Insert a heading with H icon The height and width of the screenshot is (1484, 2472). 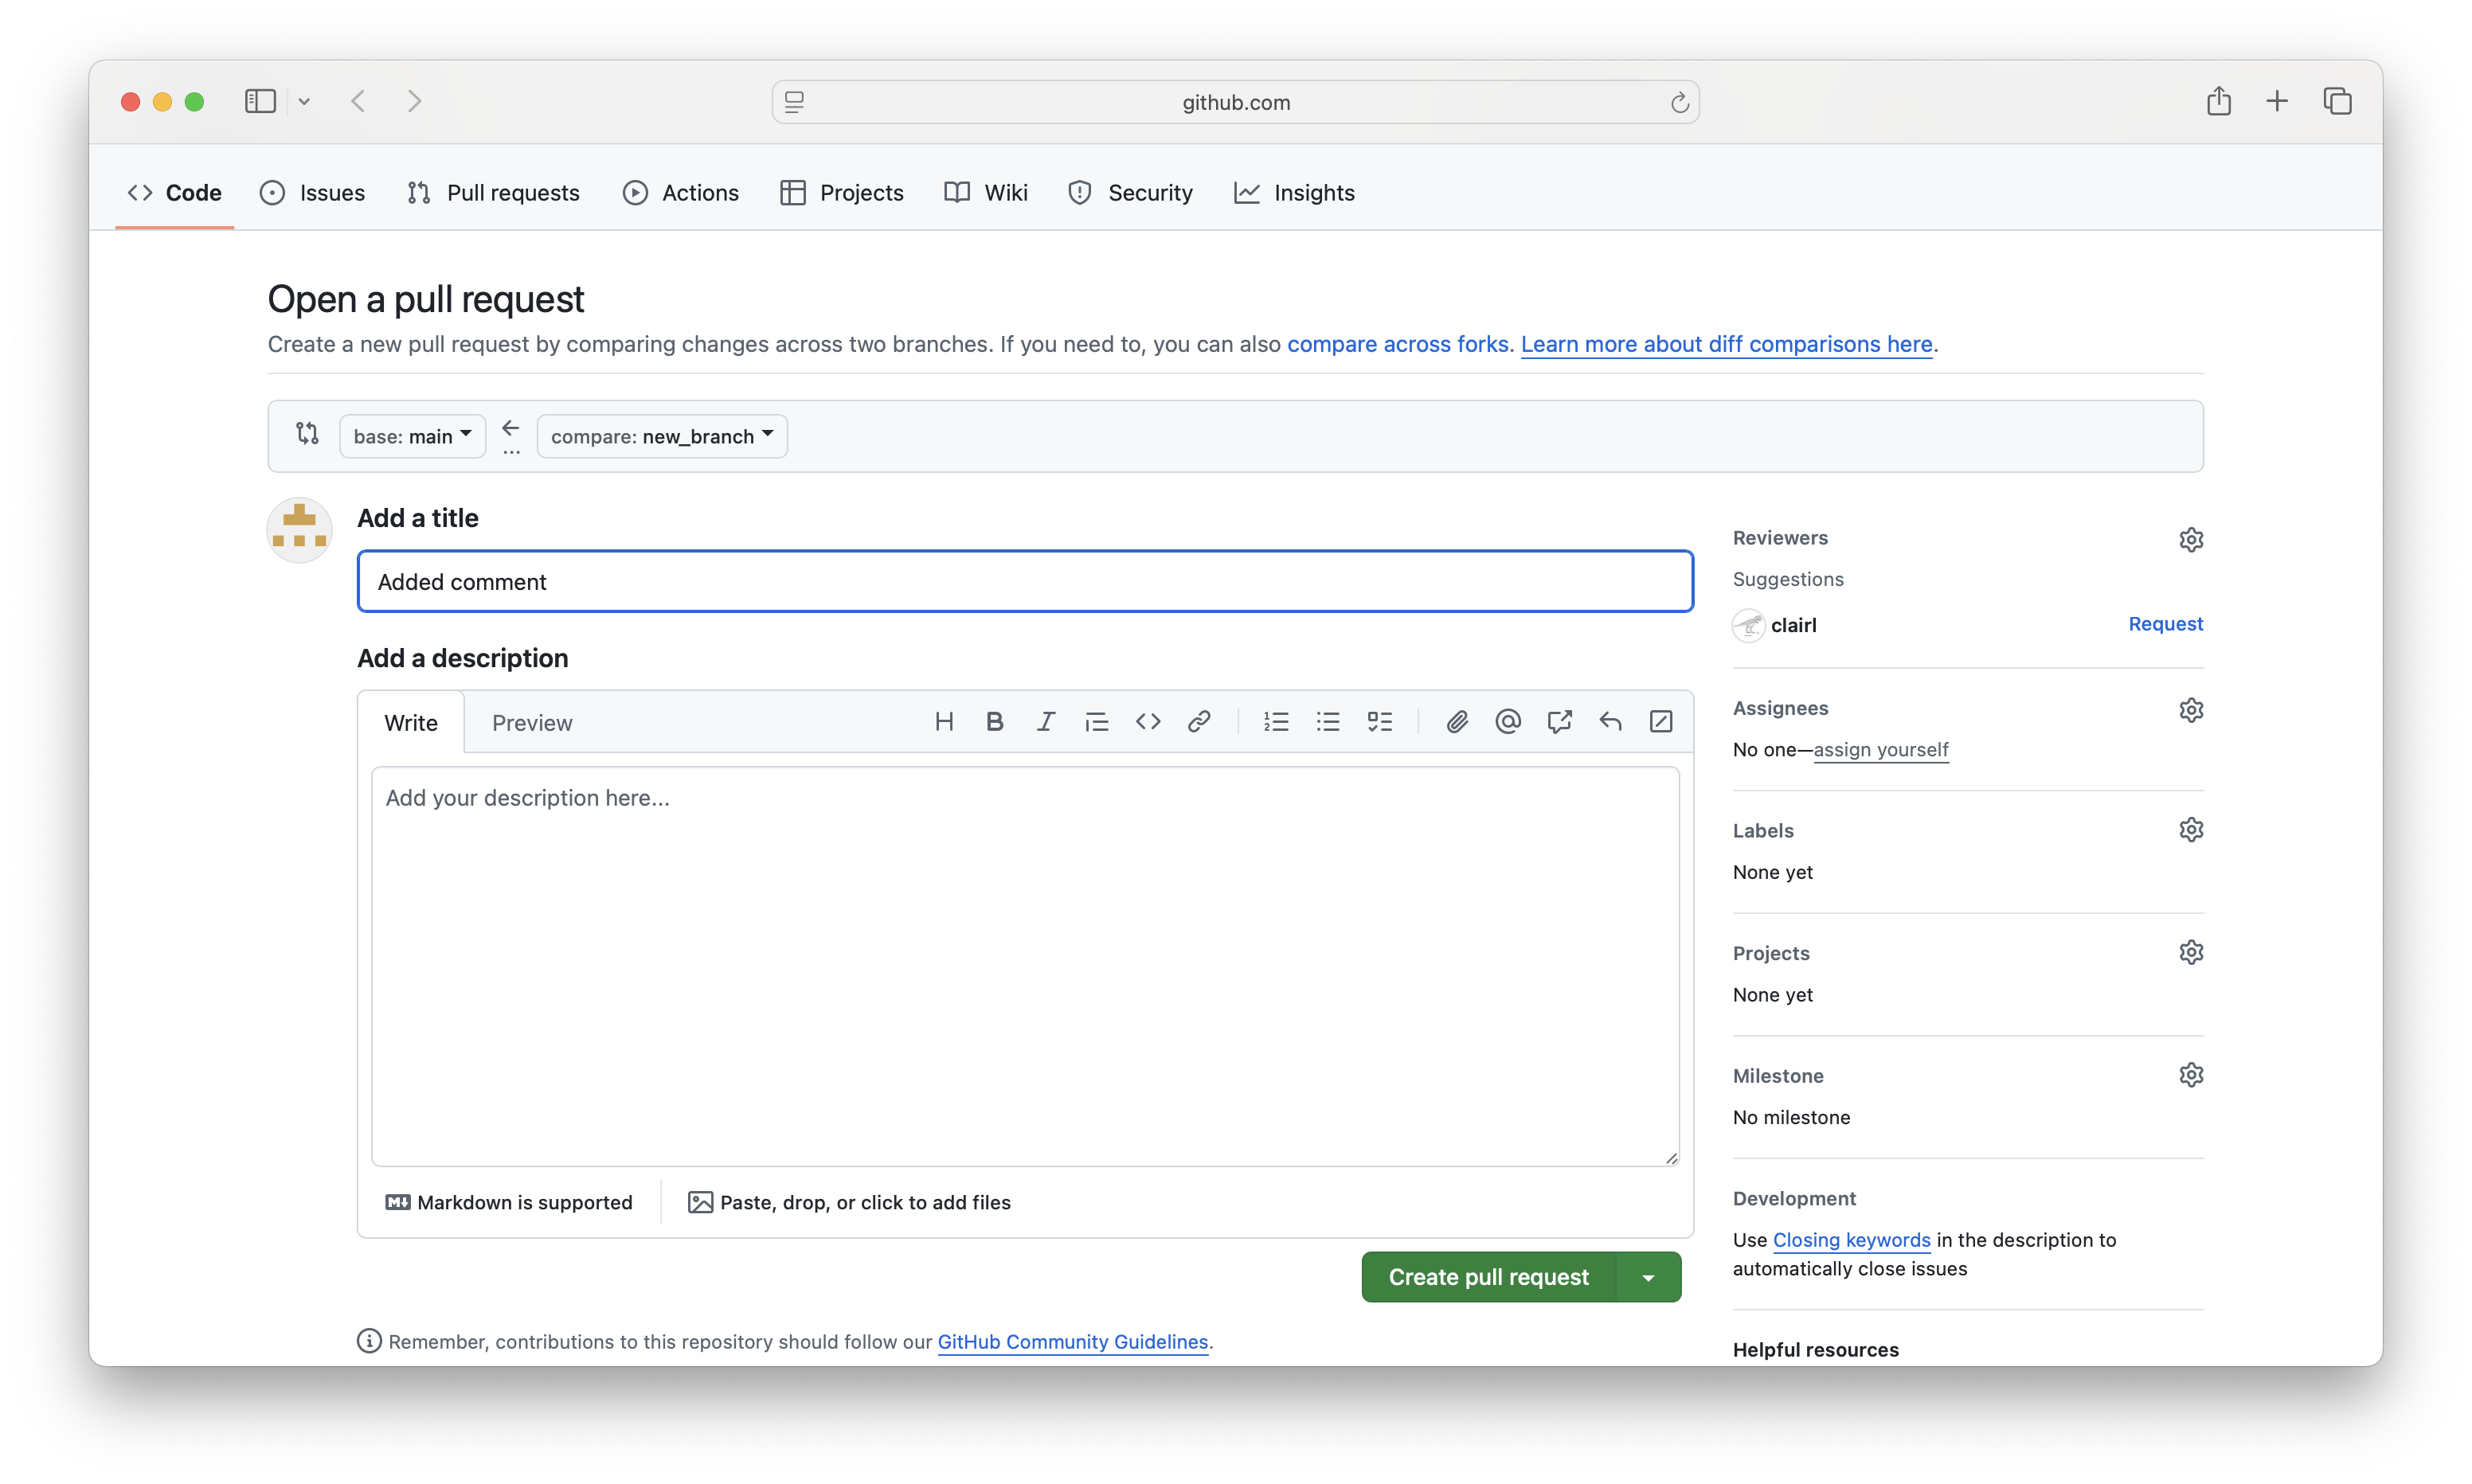(943, 721)
